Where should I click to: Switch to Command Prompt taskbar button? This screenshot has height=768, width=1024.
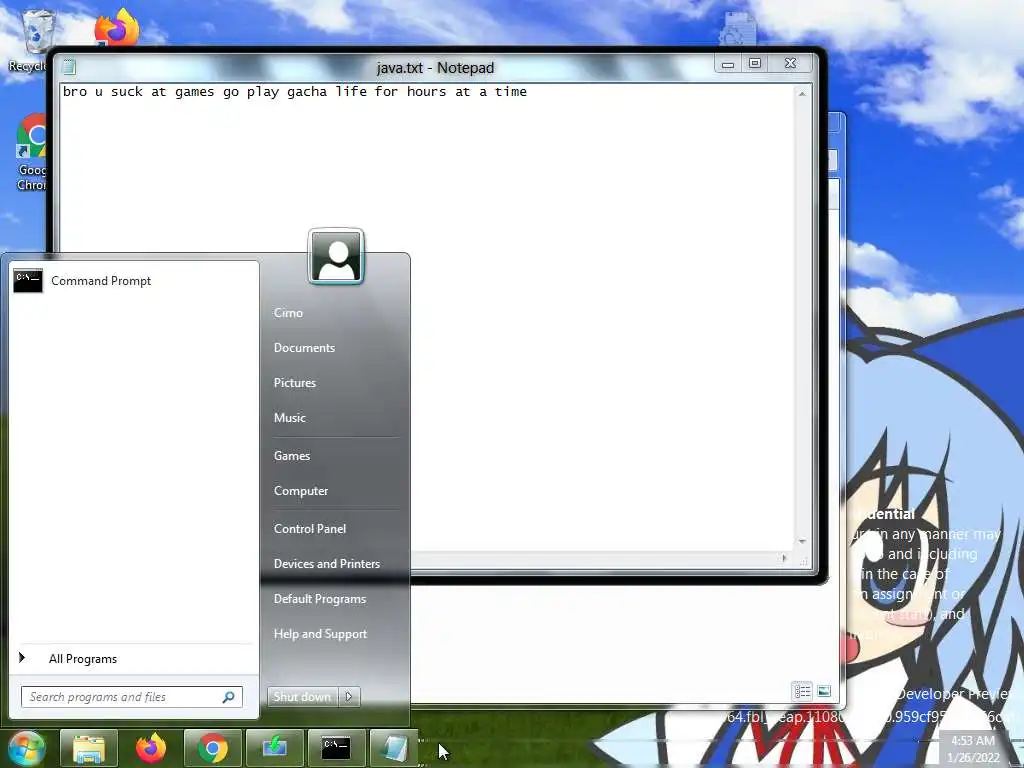[336, 748]
